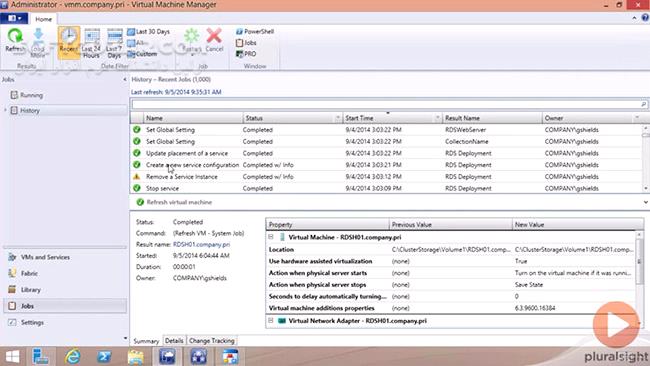Select Last 7 Days filter
Viewport: 650px width, 366px height.
114,43
